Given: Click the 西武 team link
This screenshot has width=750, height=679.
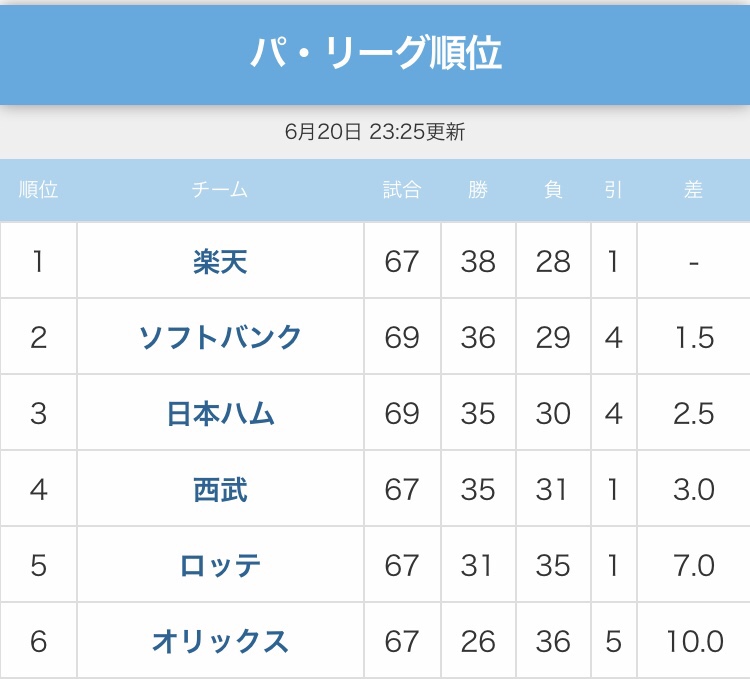Looking at the screenshot, I should (220, 490).
